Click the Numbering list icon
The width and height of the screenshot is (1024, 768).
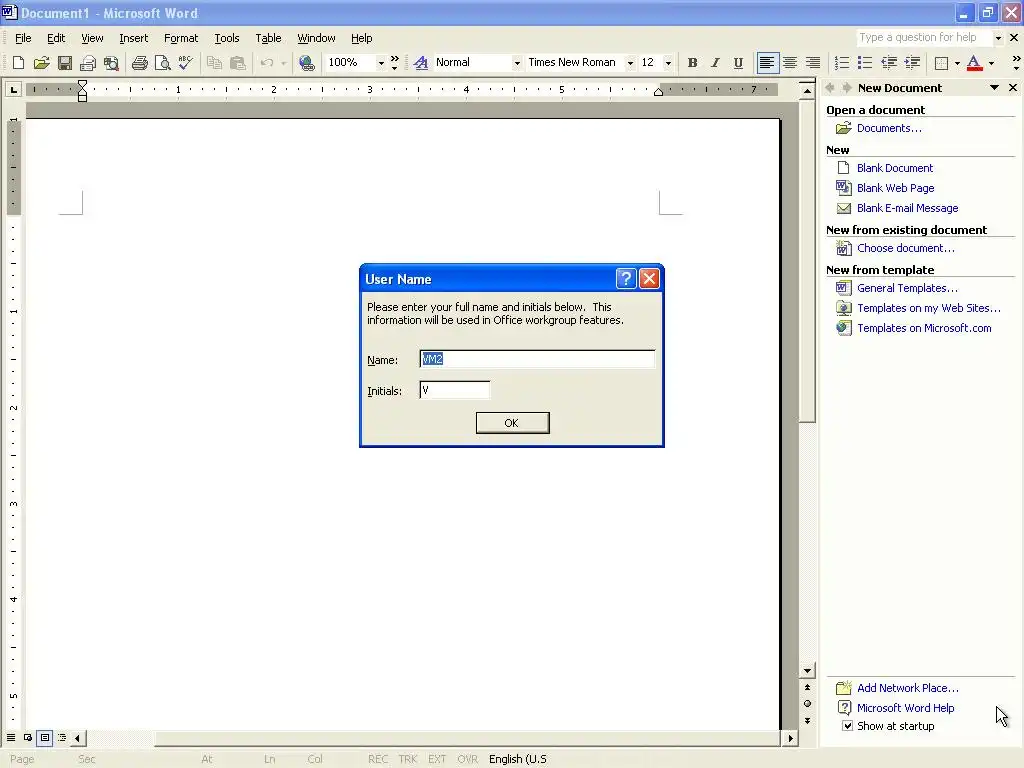click(842, 63)
